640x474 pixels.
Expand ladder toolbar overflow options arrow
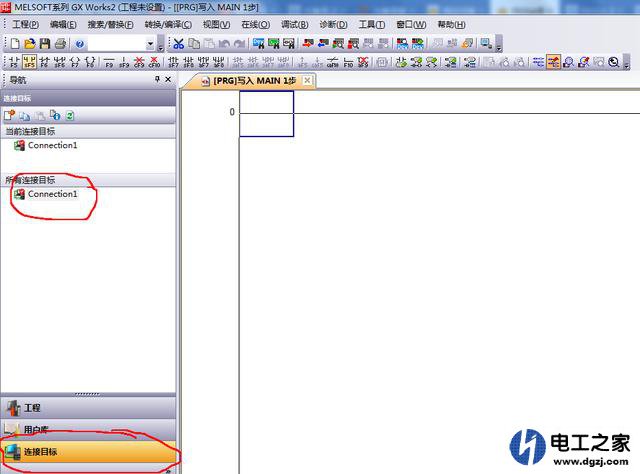(627, 62)
